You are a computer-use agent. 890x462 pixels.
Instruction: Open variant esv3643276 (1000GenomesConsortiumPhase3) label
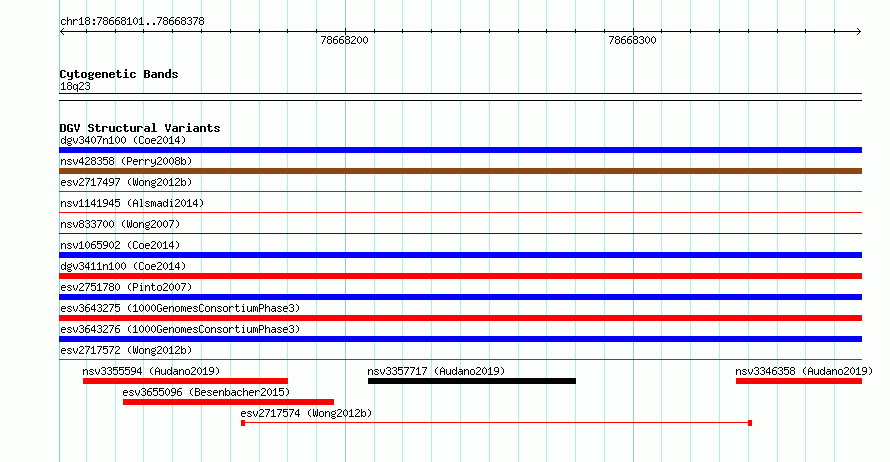(x=180, y=329)
